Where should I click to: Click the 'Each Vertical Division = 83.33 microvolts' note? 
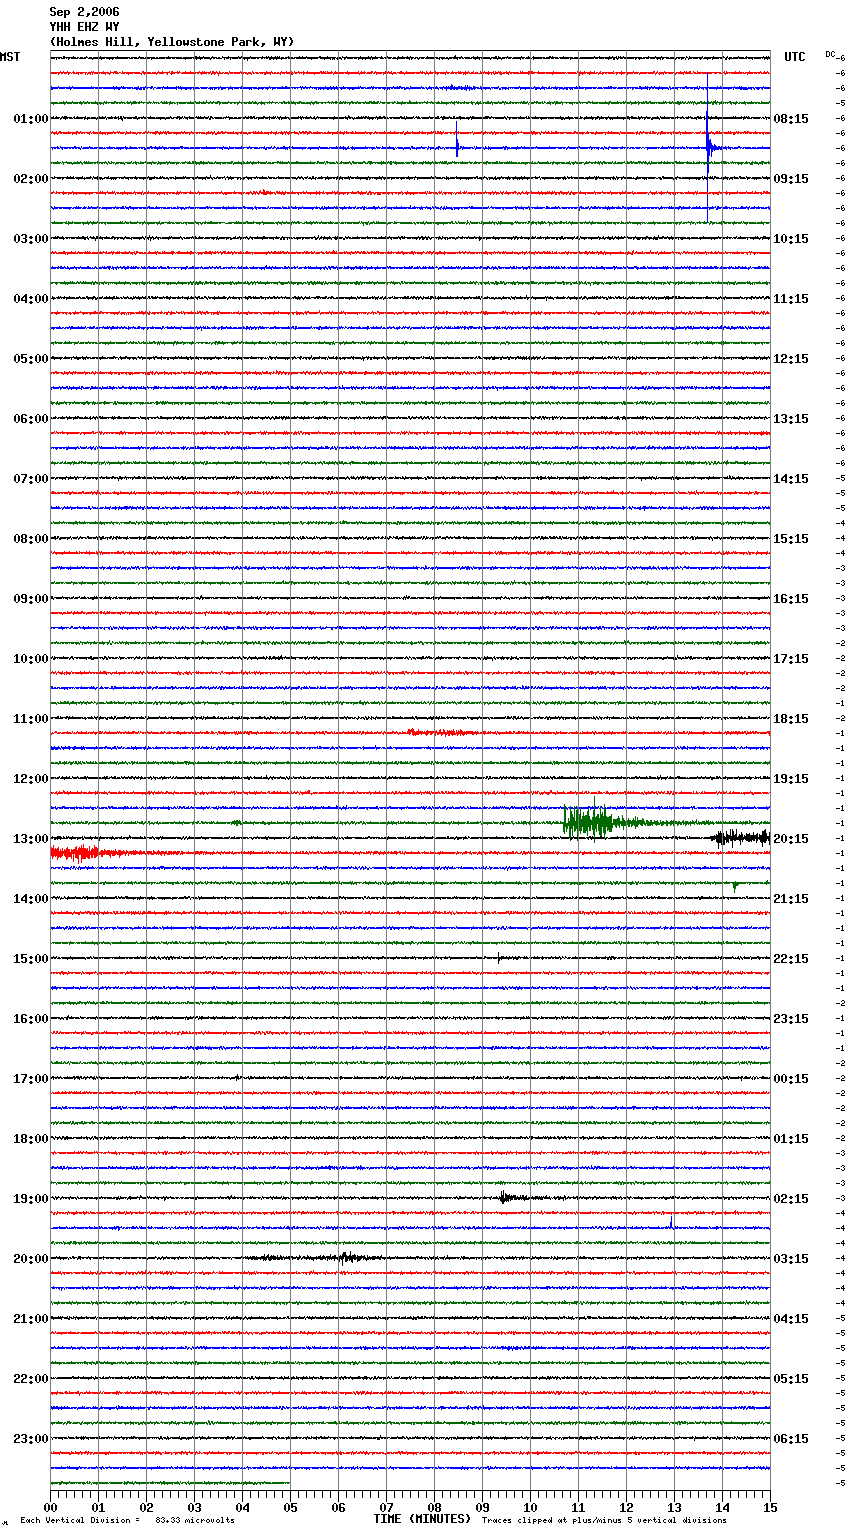[x=127, y=1521]
